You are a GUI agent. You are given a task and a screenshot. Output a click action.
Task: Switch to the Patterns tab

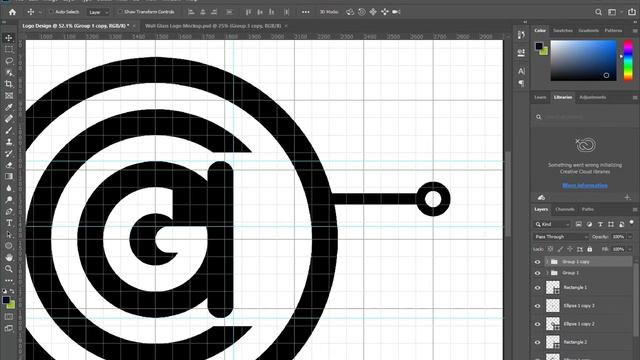coord(613,31)
